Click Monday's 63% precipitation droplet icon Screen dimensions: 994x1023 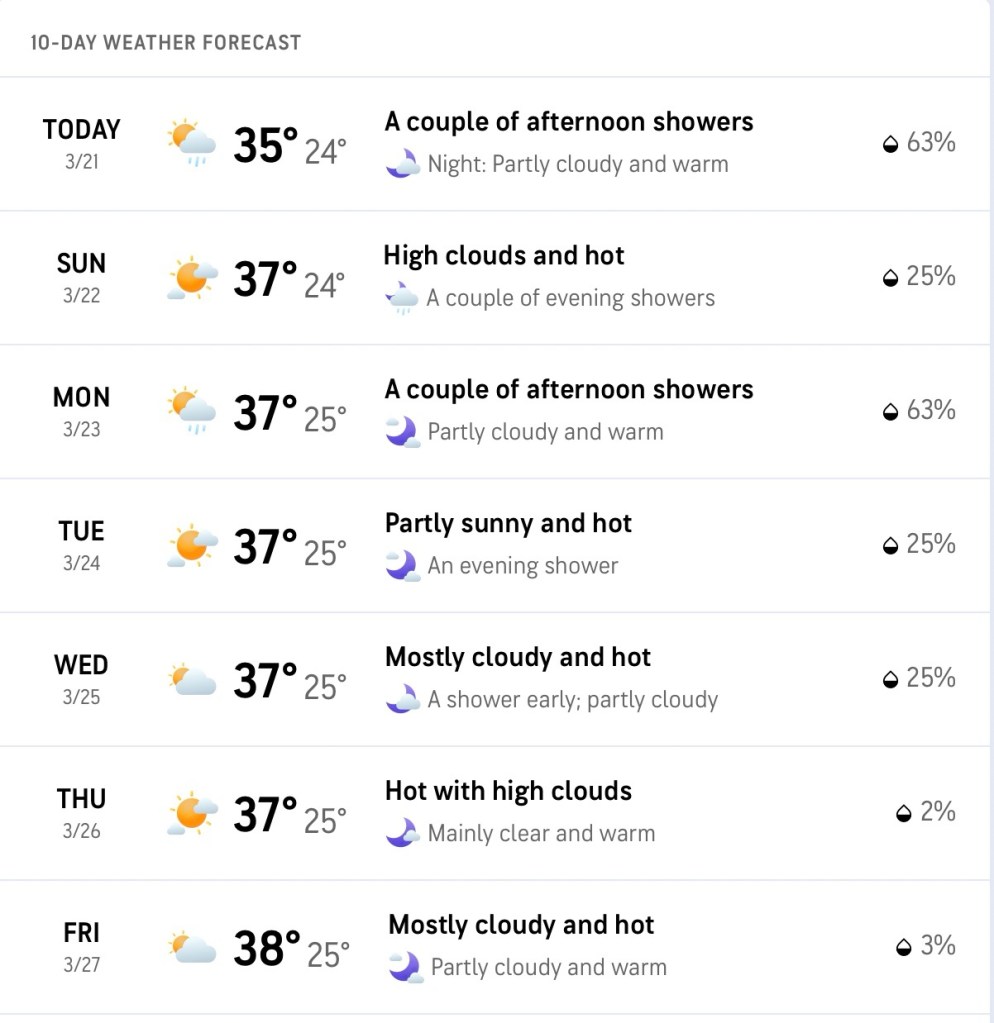tap(890, 412)
